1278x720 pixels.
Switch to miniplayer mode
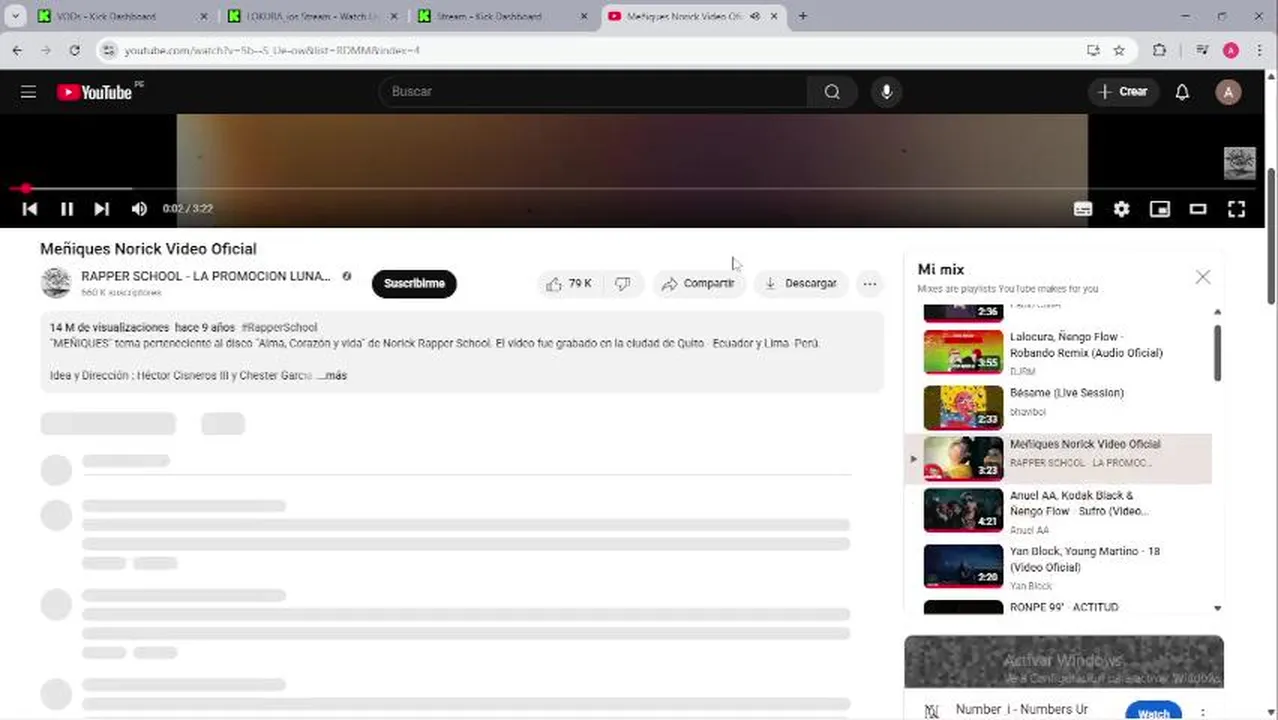tap(1160, 209)
